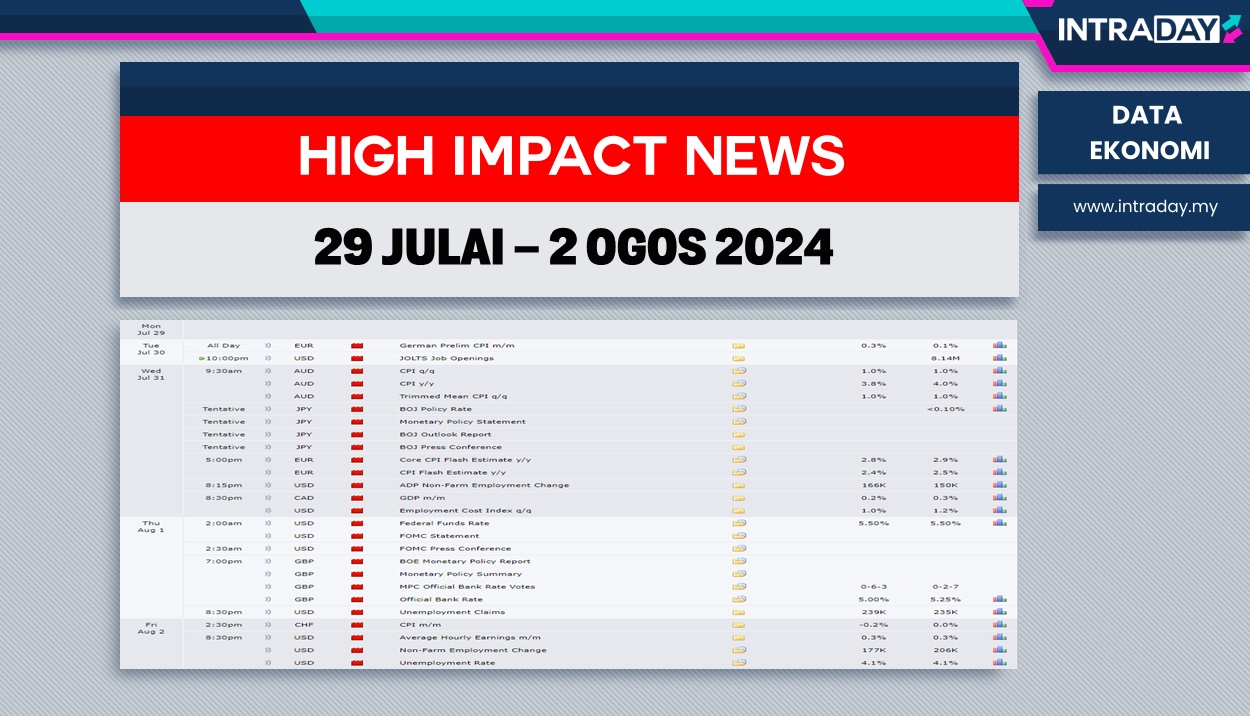Open the folder icon for German Prelim CPI m/m
The width and height of the screenshot is (1250, 716).
click(738, 345)
